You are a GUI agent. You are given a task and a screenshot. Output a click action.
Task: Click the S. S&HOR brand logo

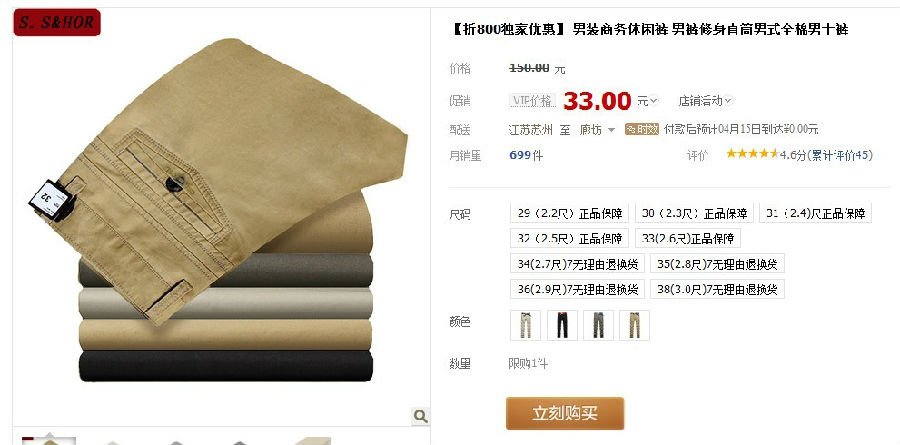point(57,22)
